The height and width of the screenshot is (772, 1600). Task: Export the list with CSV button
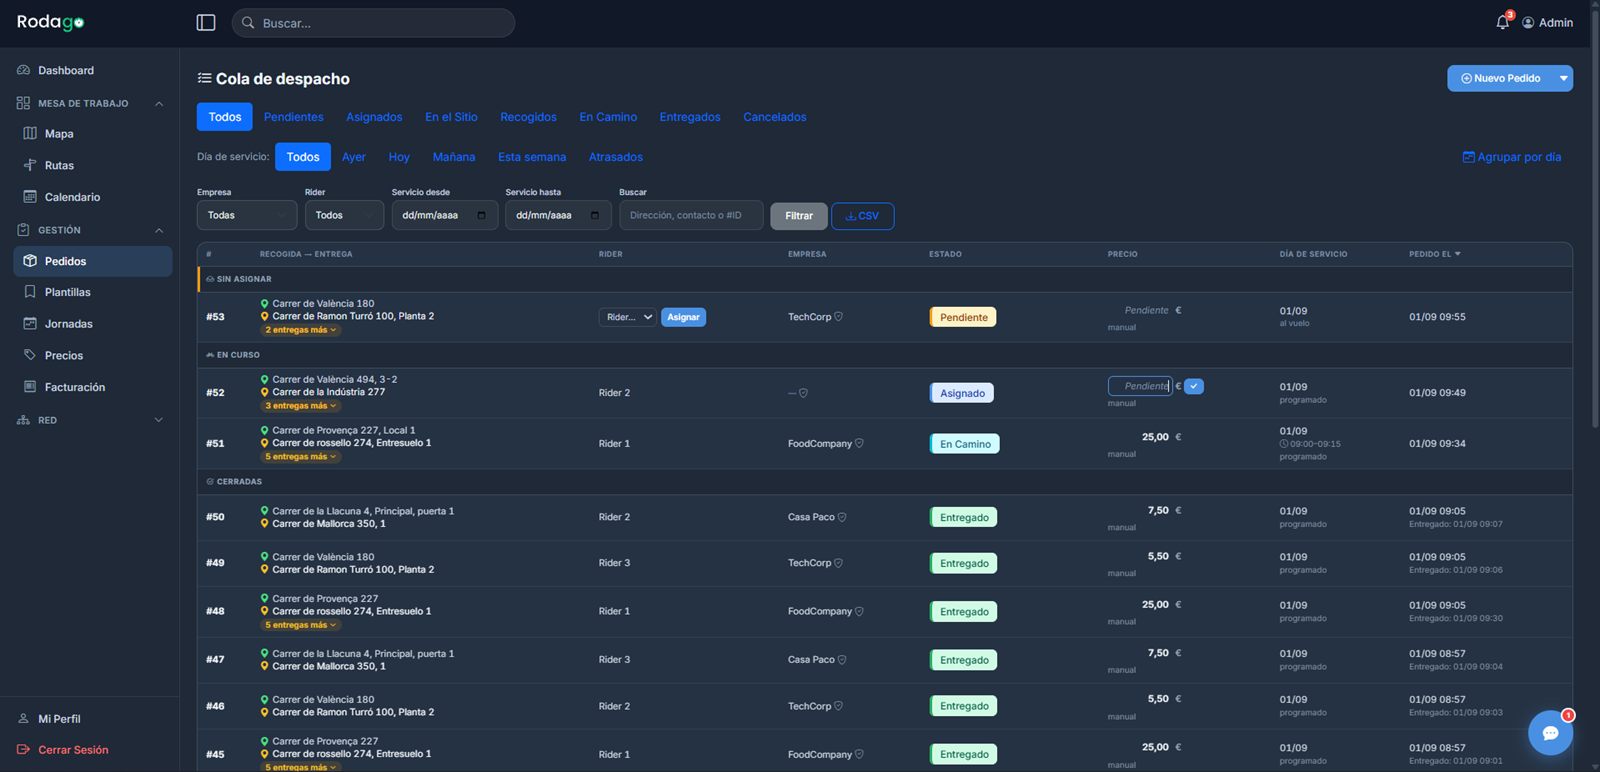click(863, 216)
